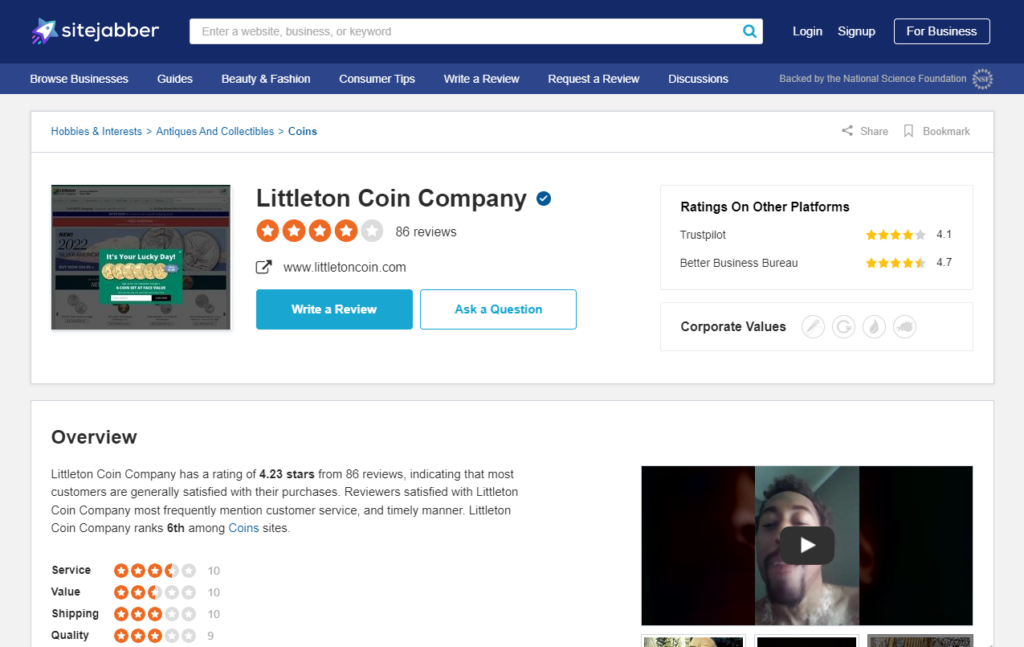
Task: Open the Guides menu item
Action: [174, 79]
